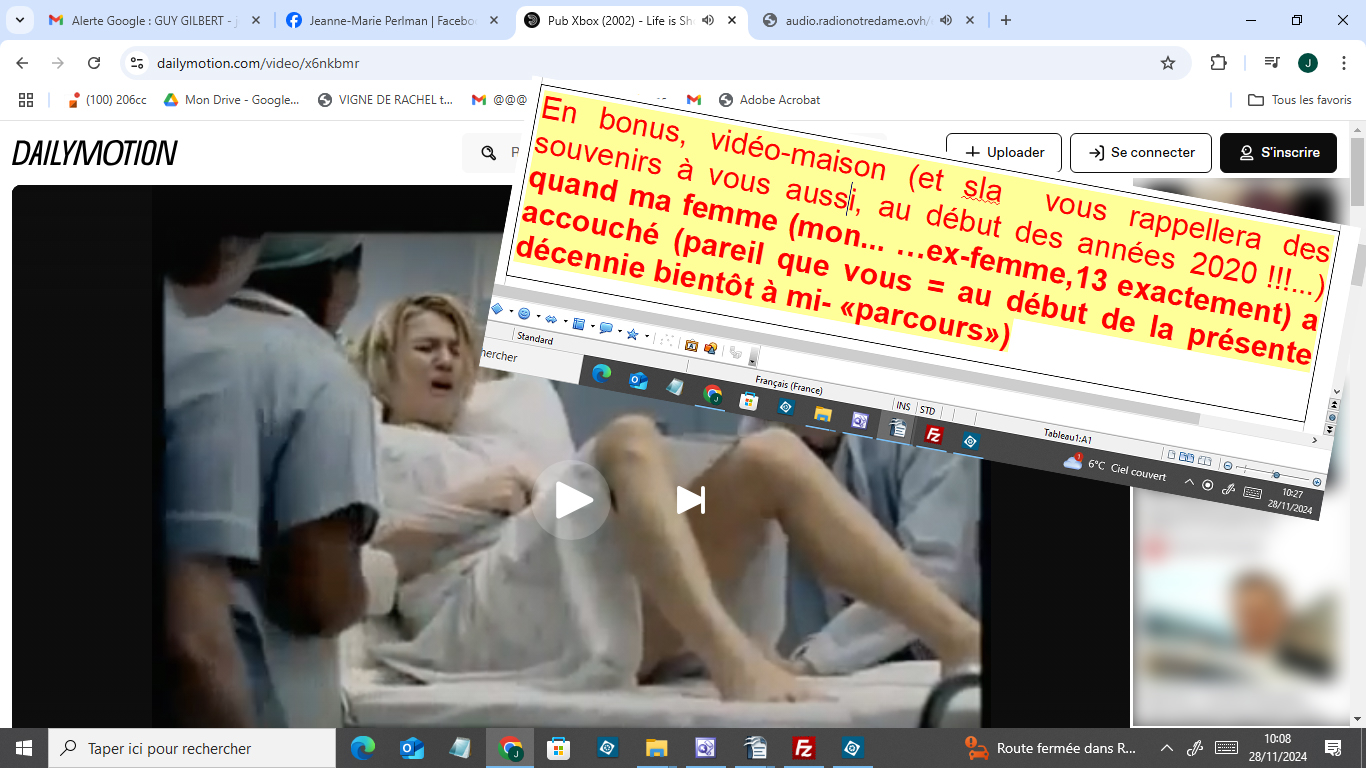Close the audio.radionotredame.ovh tab
This screenshot has width=1366, height=768.
pyautogui.click(x=969, y=20)
